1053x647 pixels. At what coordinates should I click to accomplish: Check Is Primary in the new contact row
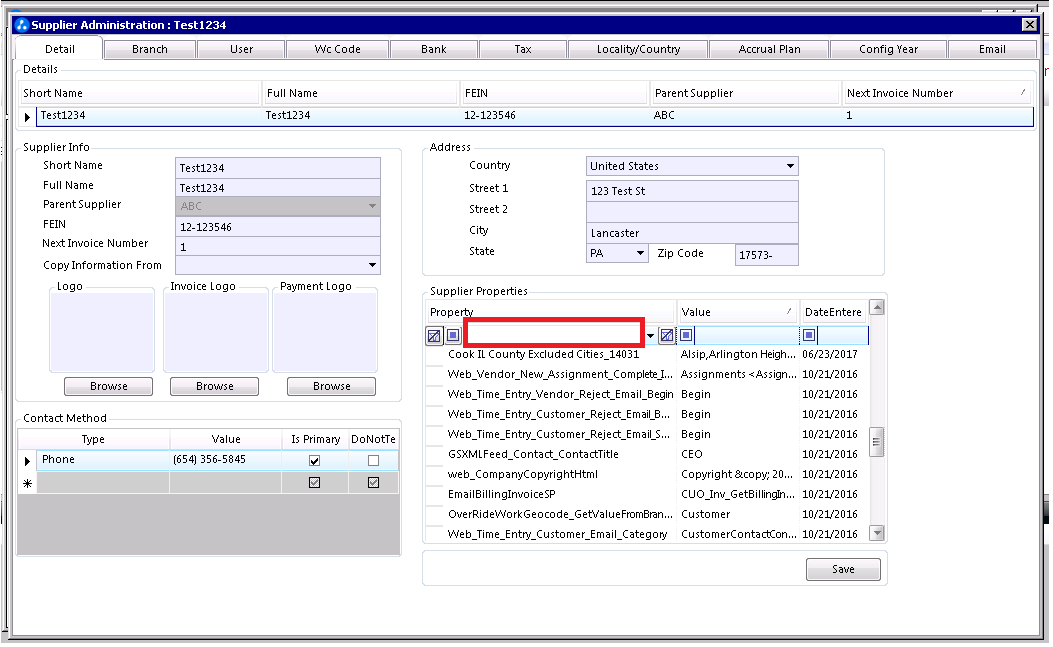point(314,483)
